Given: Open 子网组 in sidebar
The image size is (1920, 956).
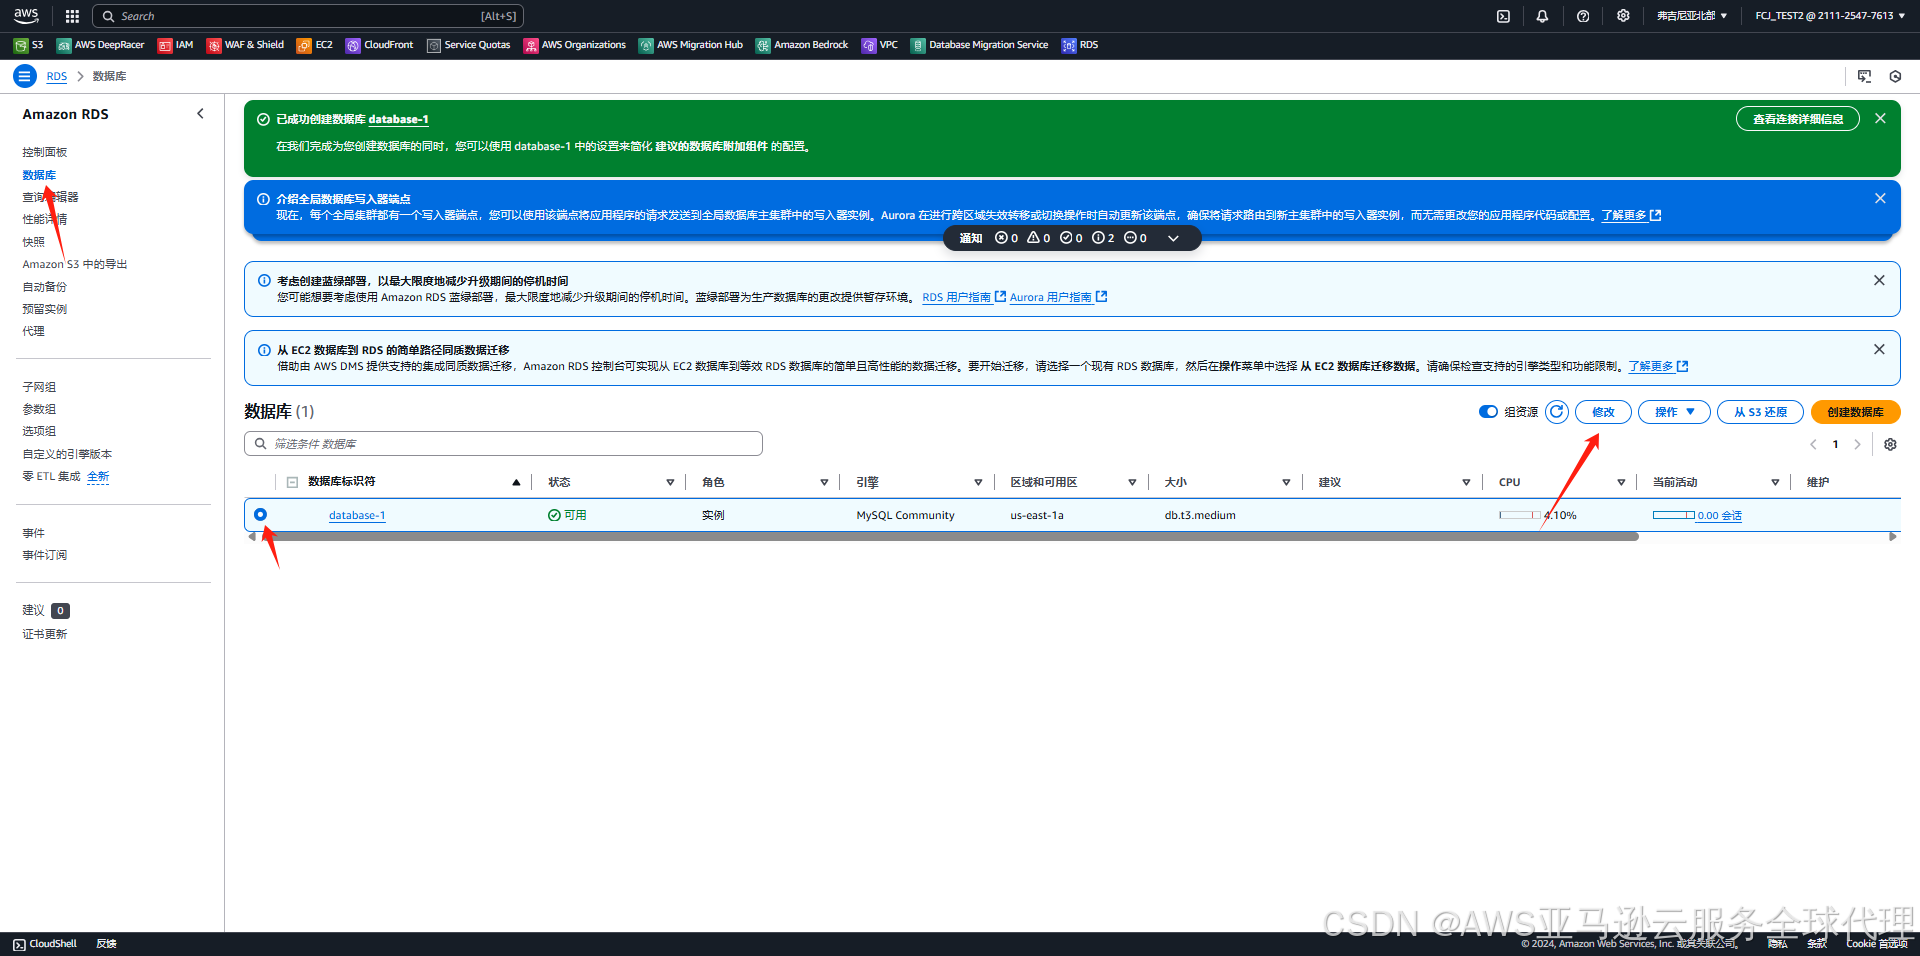Looking at the screenshot, I should (x=39, y=387).
